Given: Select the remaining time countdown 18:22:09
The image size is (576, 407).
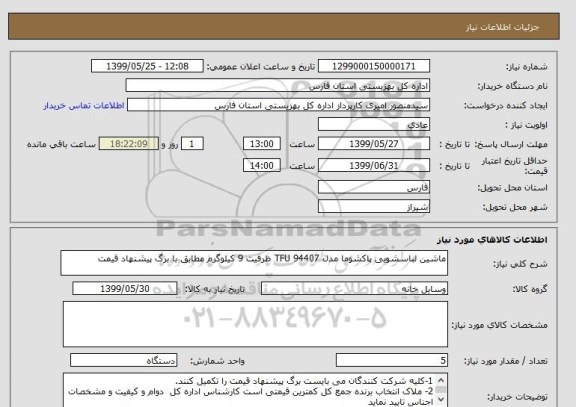Looking at the screenshot, I should [129, 144].
